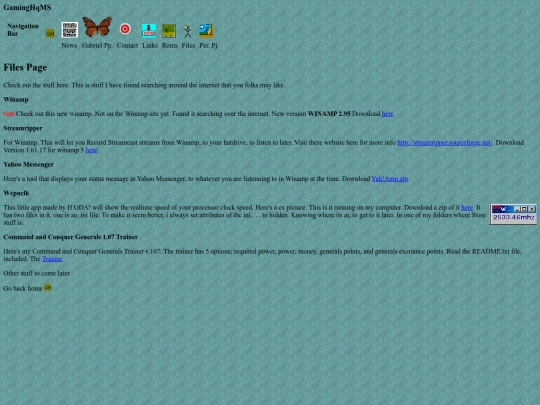540x405 pixels.
Task: Download the Yah!Amp.zip file
Action: 390,179
